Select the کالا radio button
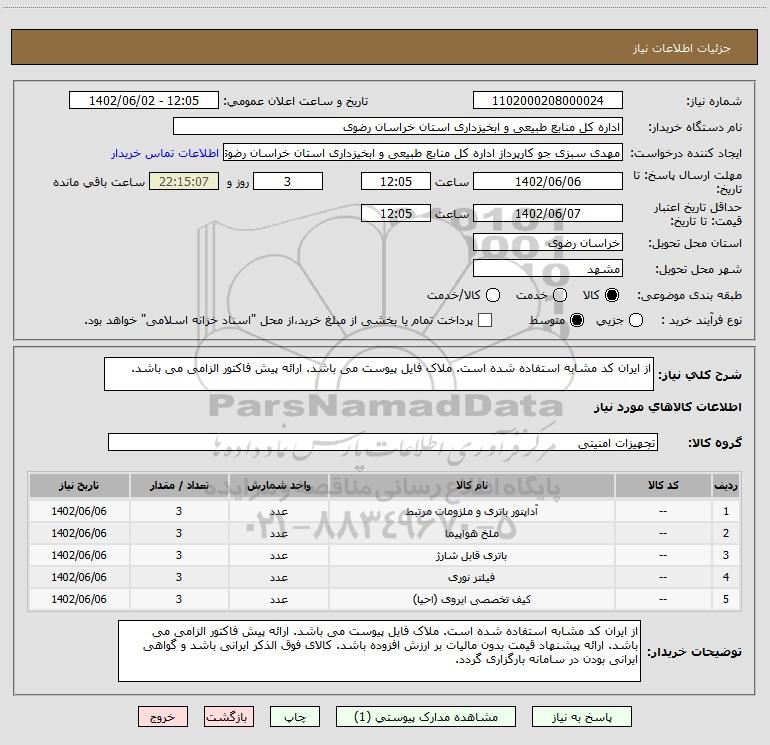Screen dimensions: 770x745 point(612,295)
